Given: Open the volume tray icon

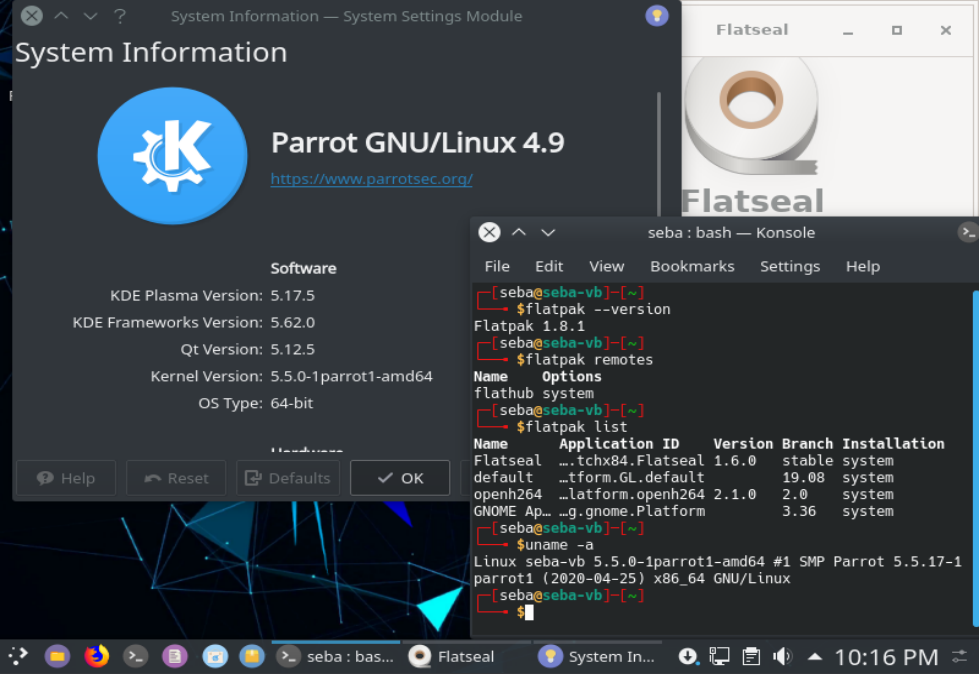Looking at the screenshot, I should coord(782,656).
